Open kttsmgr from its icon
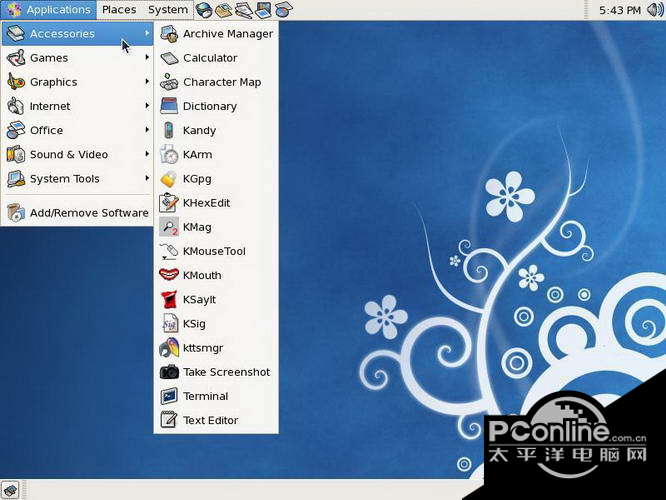The image size is (666, 500). (169, 348)
